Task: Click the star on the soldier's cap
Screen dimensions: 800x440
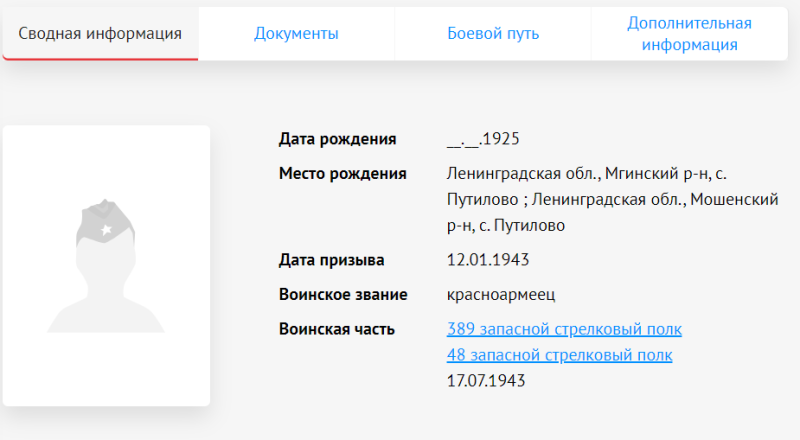Action: (x=106, y=232)
